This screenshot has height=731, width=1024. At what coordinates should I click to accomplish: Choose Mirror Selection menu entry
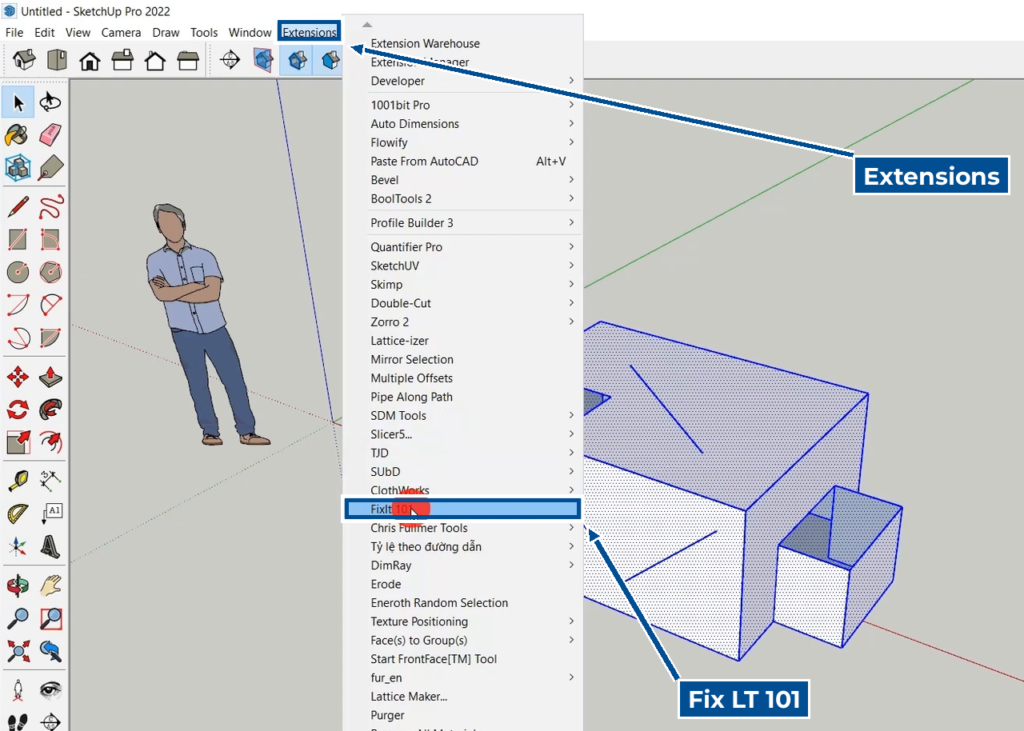point(462,359)
